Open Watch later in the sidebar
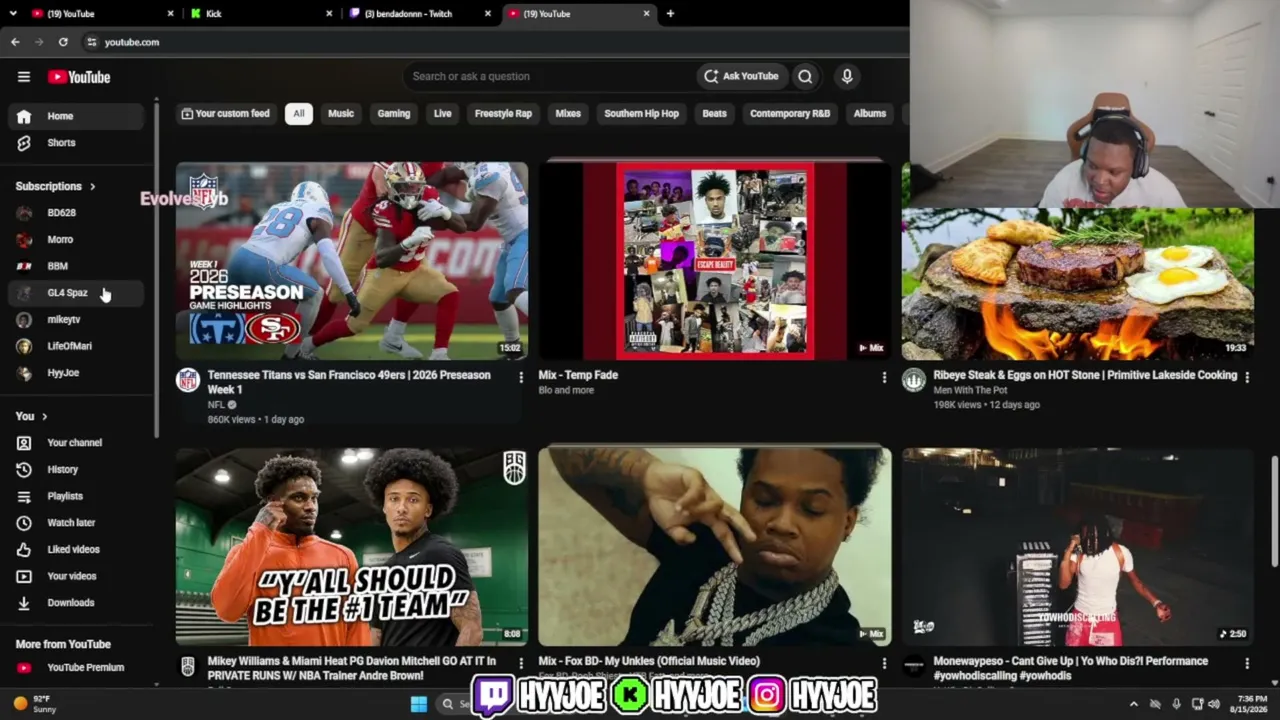This screenshot has width=1280, height=720. tap(76, 523)
